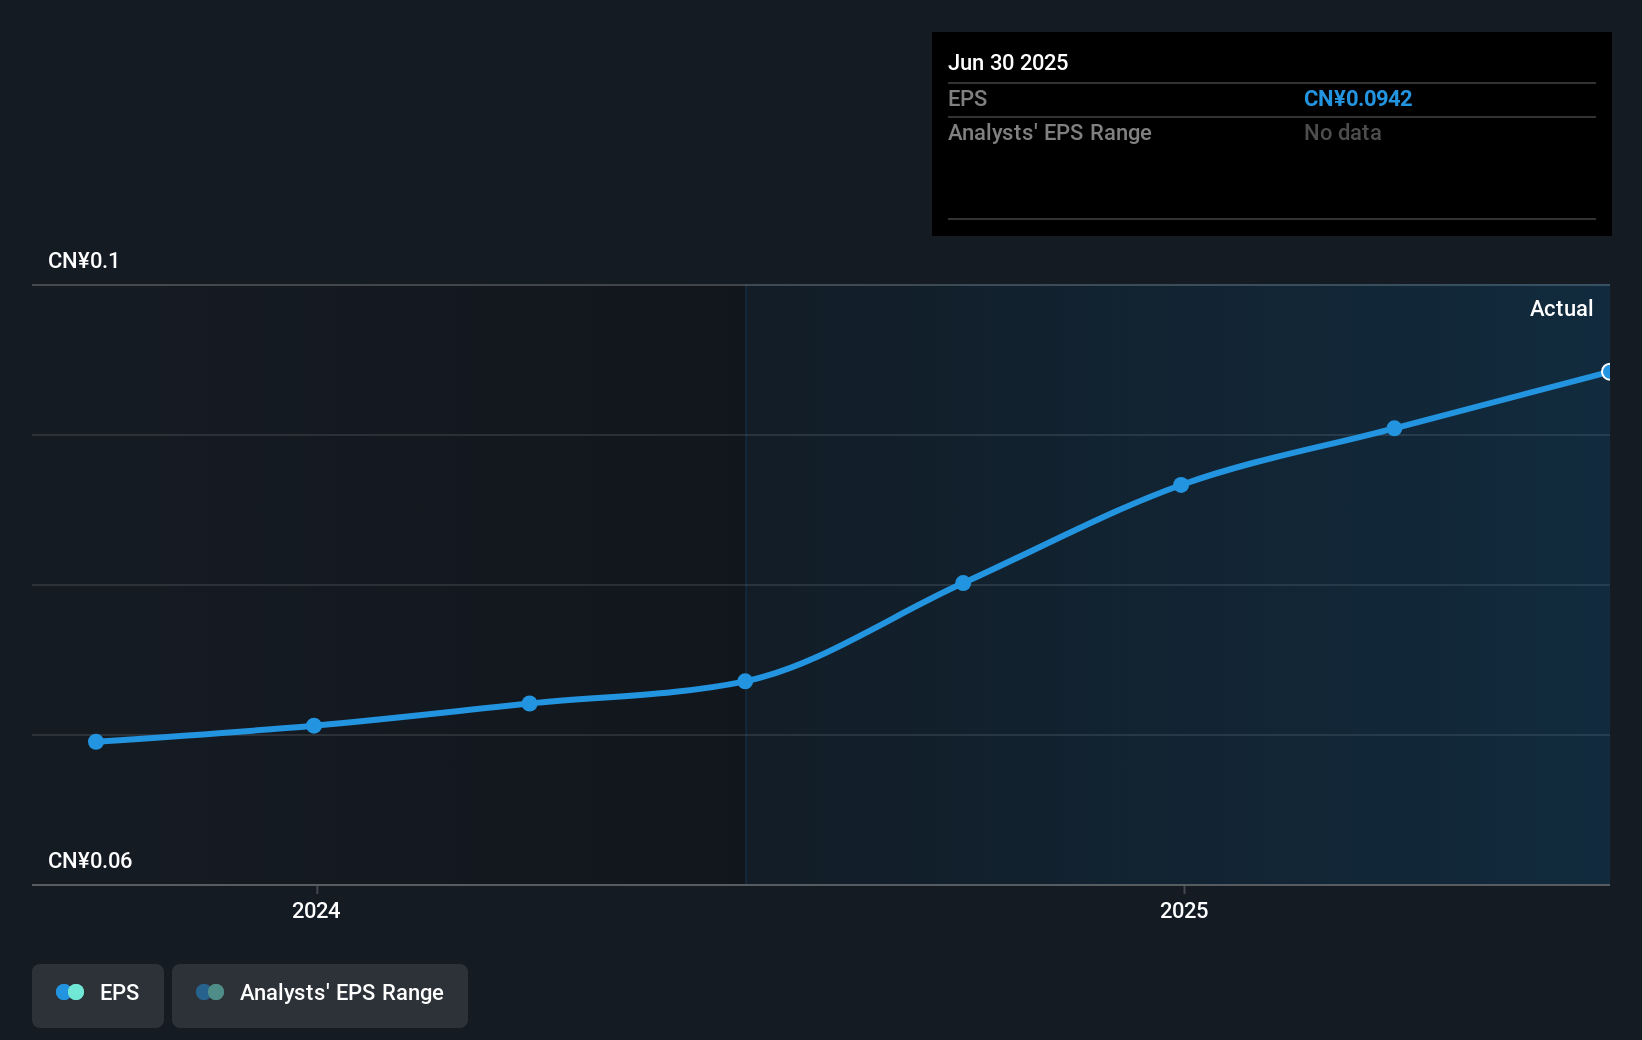
Task: Click the CN¥0.1 y-axis label
Action: pos(84,261)
